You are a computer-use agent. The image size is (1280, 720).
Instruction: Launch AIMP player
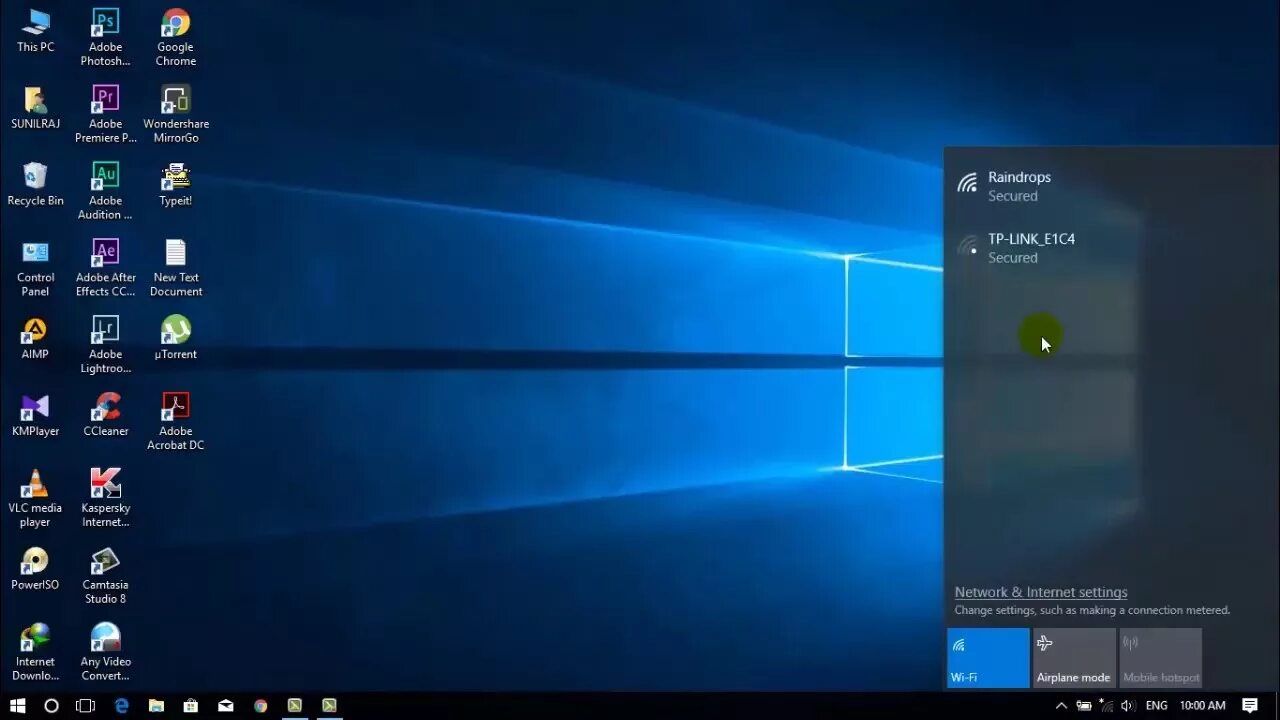(35, 338)
